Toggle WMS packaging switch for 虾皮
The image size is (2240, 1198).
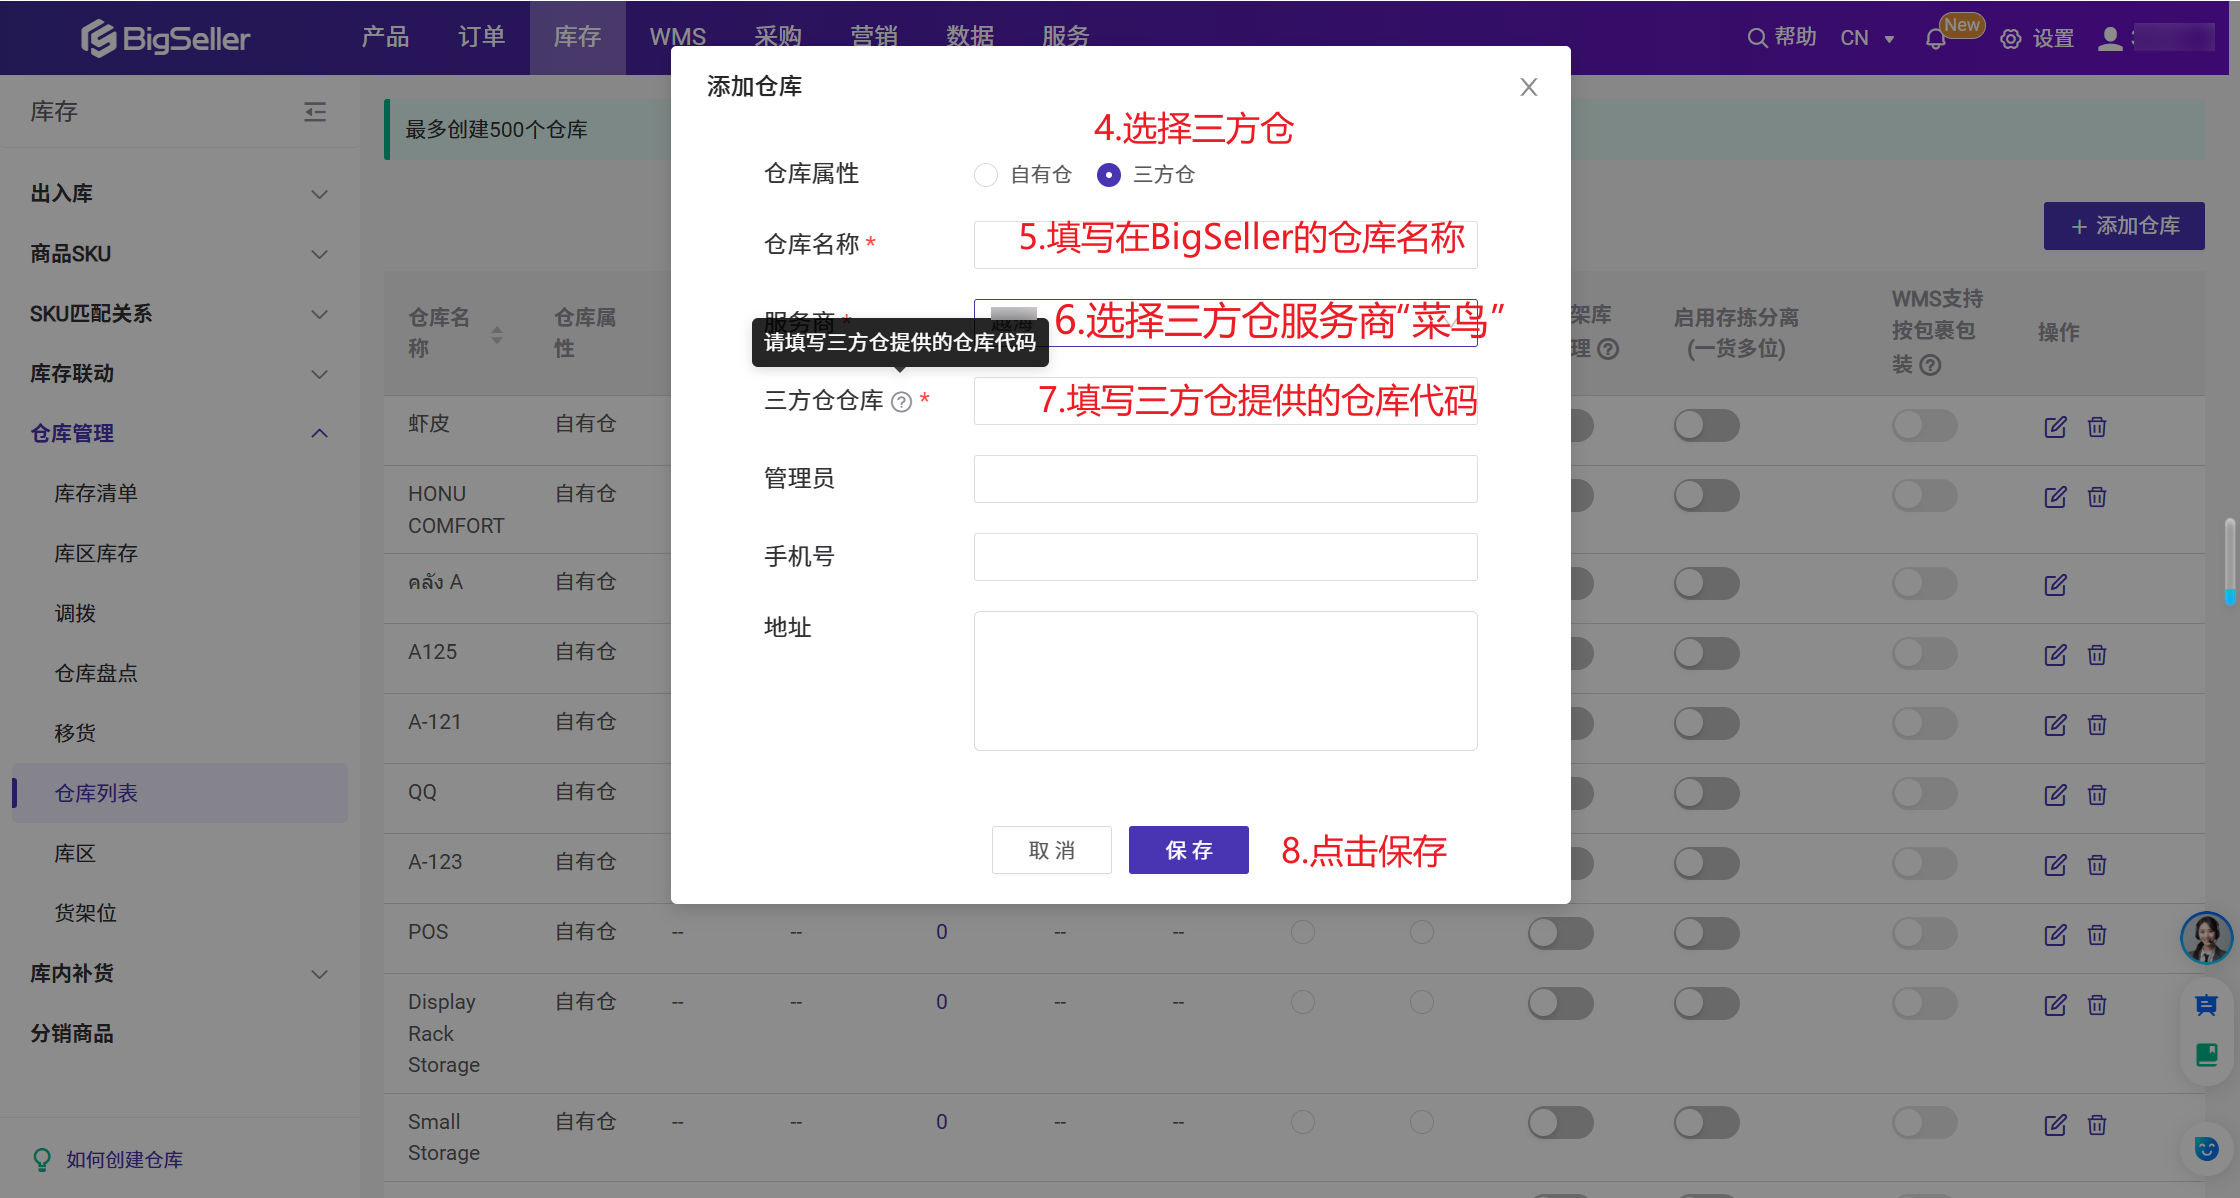[1925, 426]
